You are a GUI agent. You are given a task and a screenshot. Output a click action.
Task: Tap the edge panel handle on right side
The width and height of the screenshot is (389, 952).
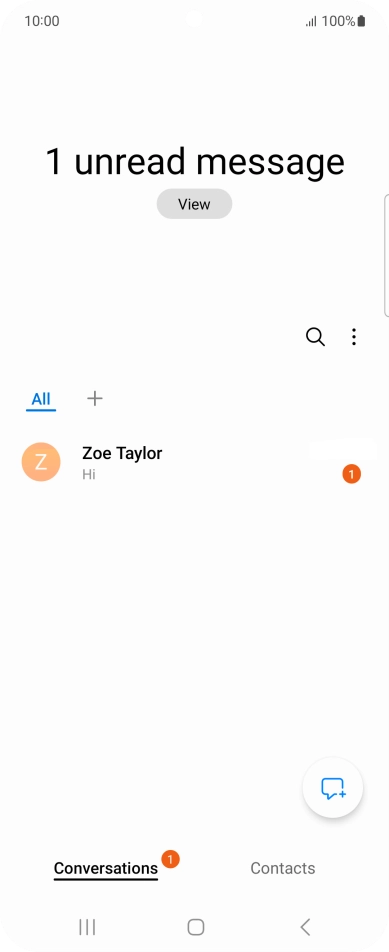click(x=386, y=256)
